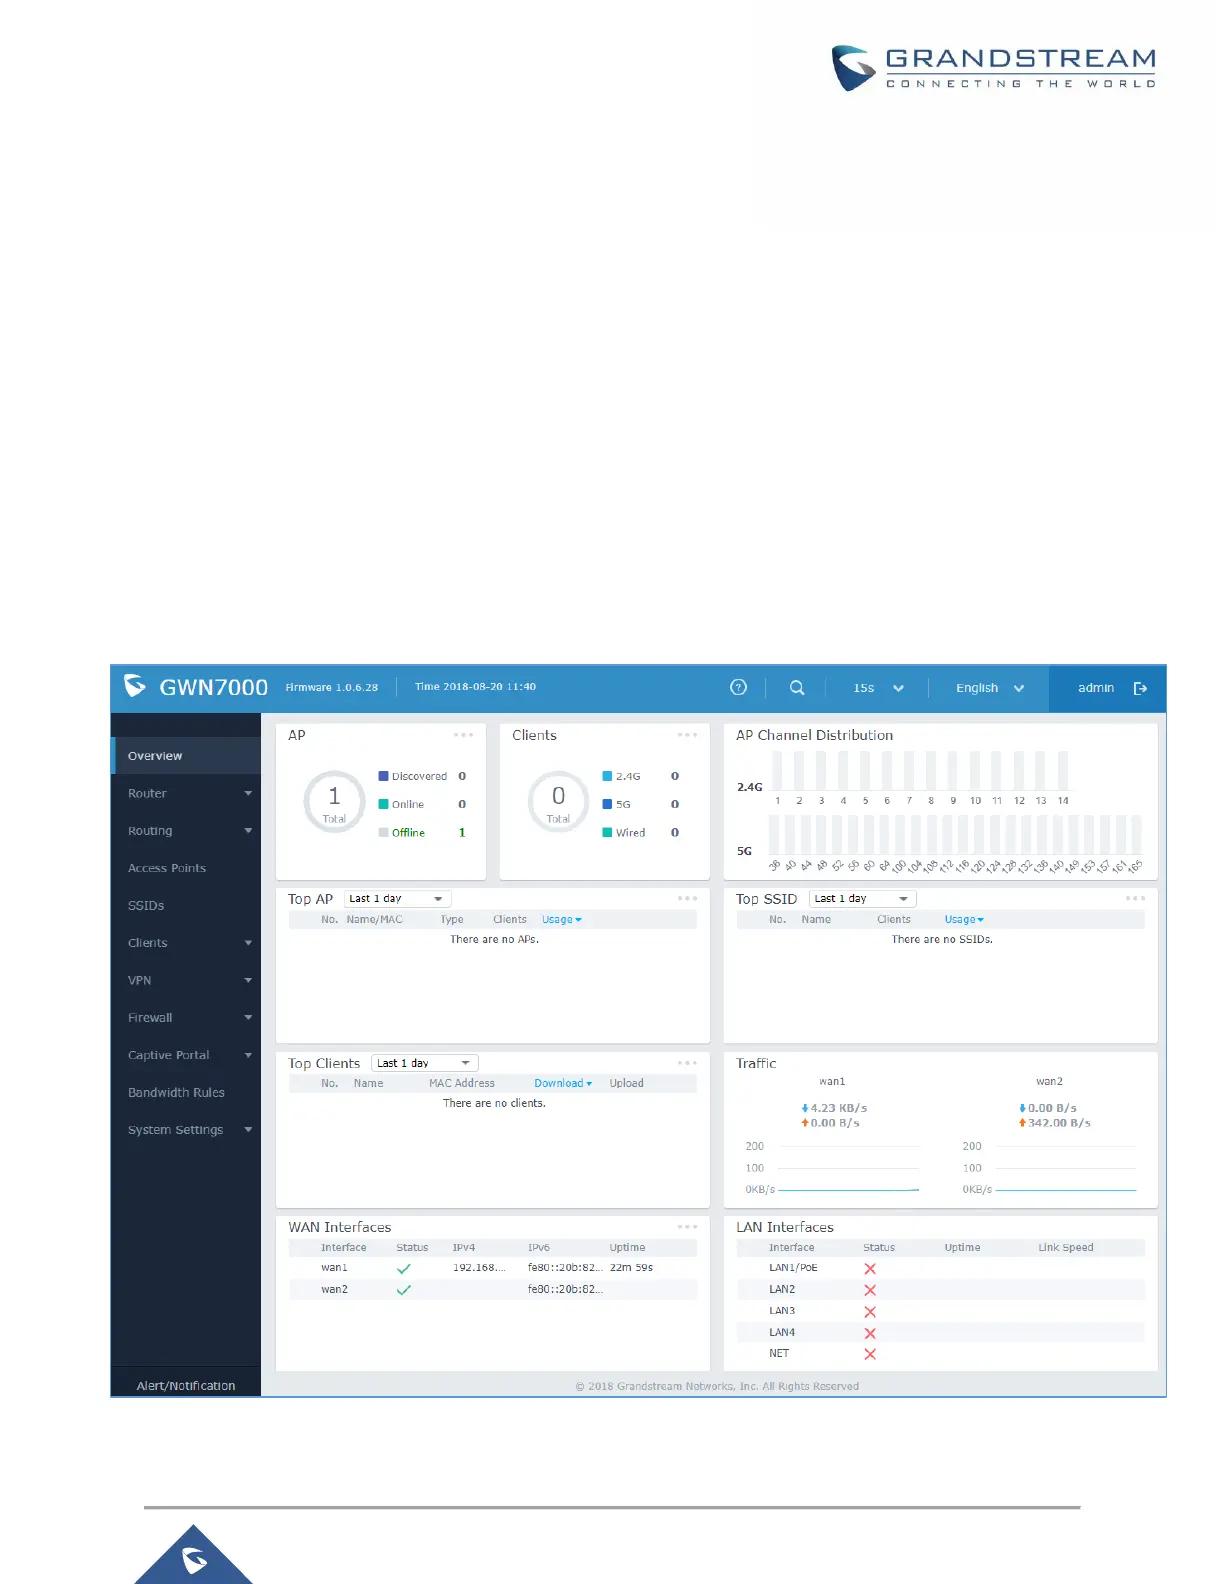Expand the Firewall sidebar menu
The width and height of the screenshot is (1224, 1584).
[187, 1017]
